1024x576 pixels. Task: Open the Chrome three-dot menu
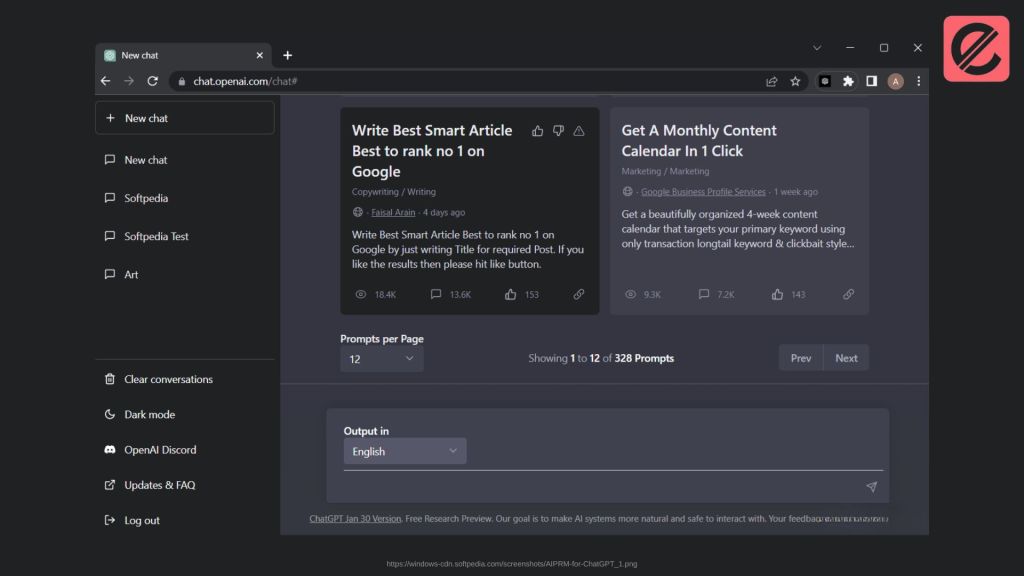click(919, 81)
